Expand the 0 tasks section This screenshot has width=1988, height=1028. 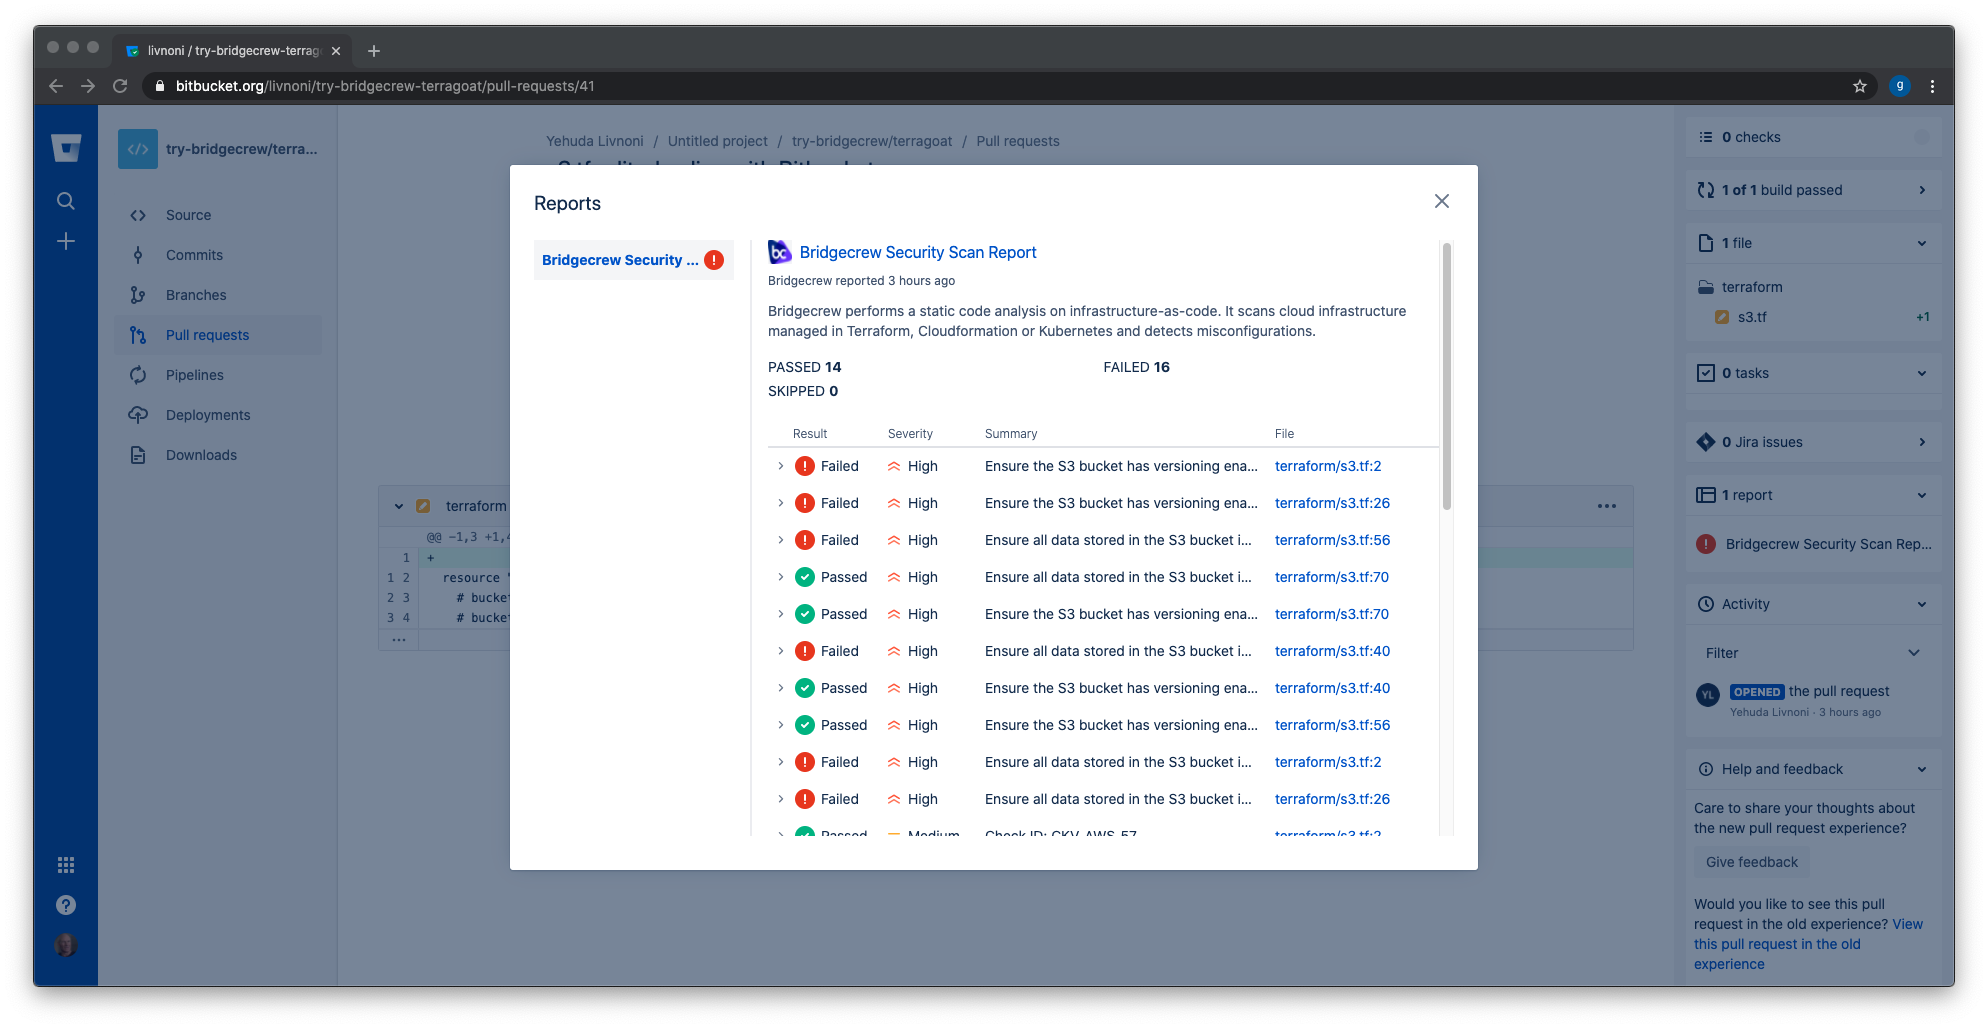coord(1922,373)
